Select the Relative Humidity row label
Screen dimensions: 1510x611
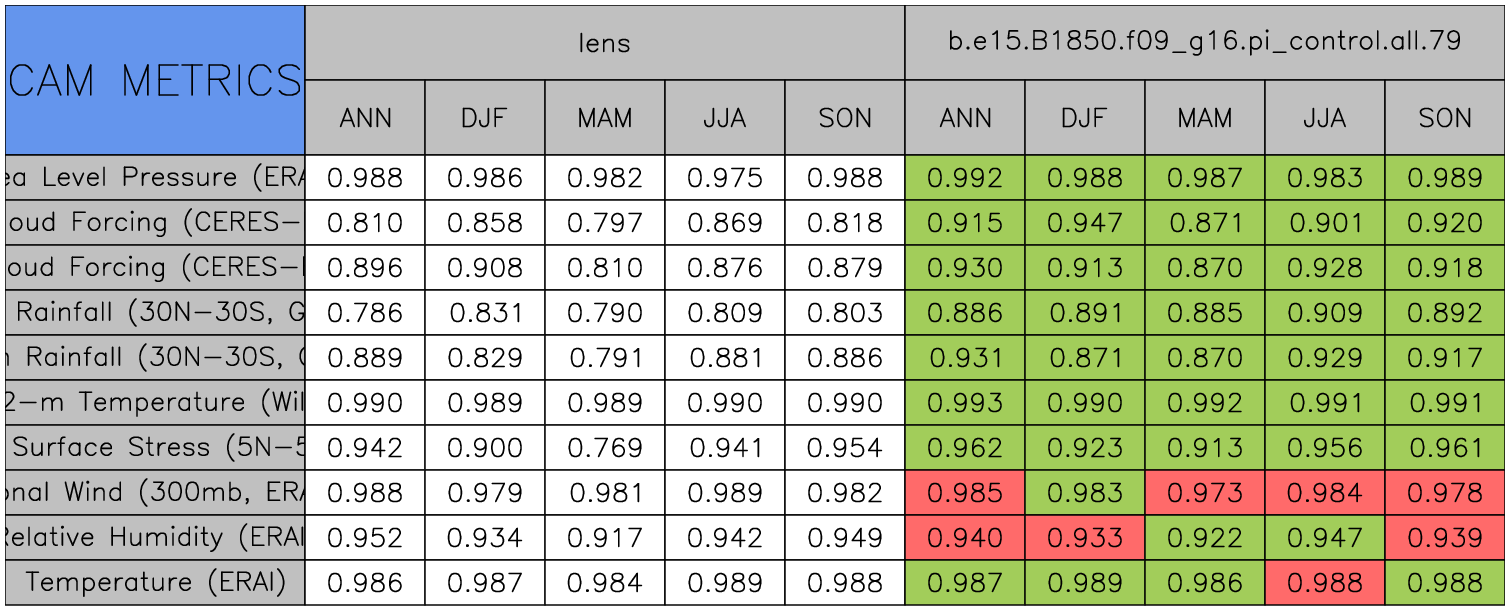click(x=155, y=538)
